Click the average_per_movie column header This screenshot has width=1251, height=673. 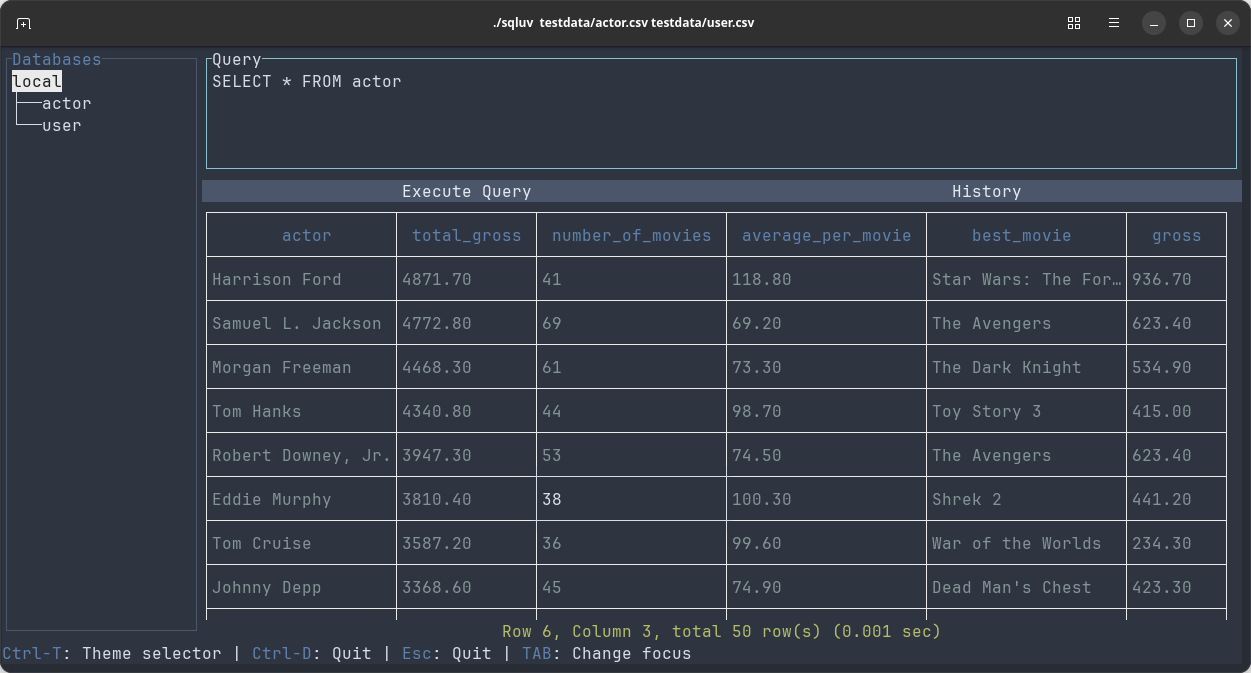pos(827,236)
